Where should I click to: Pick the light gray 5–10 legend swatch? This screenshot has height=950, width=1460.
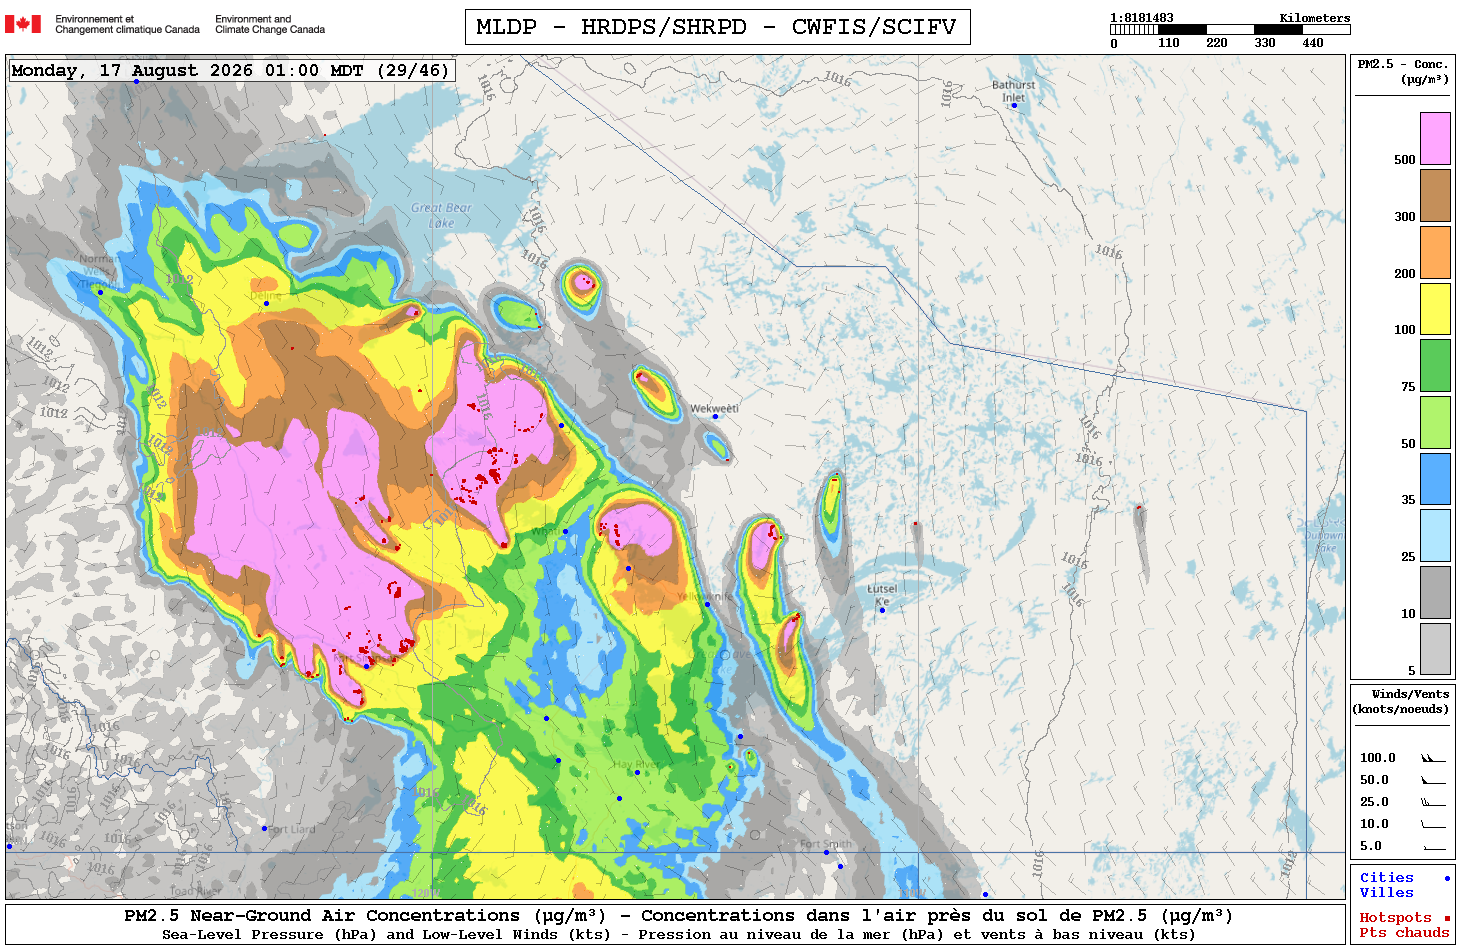click(x=1435, y=649)
